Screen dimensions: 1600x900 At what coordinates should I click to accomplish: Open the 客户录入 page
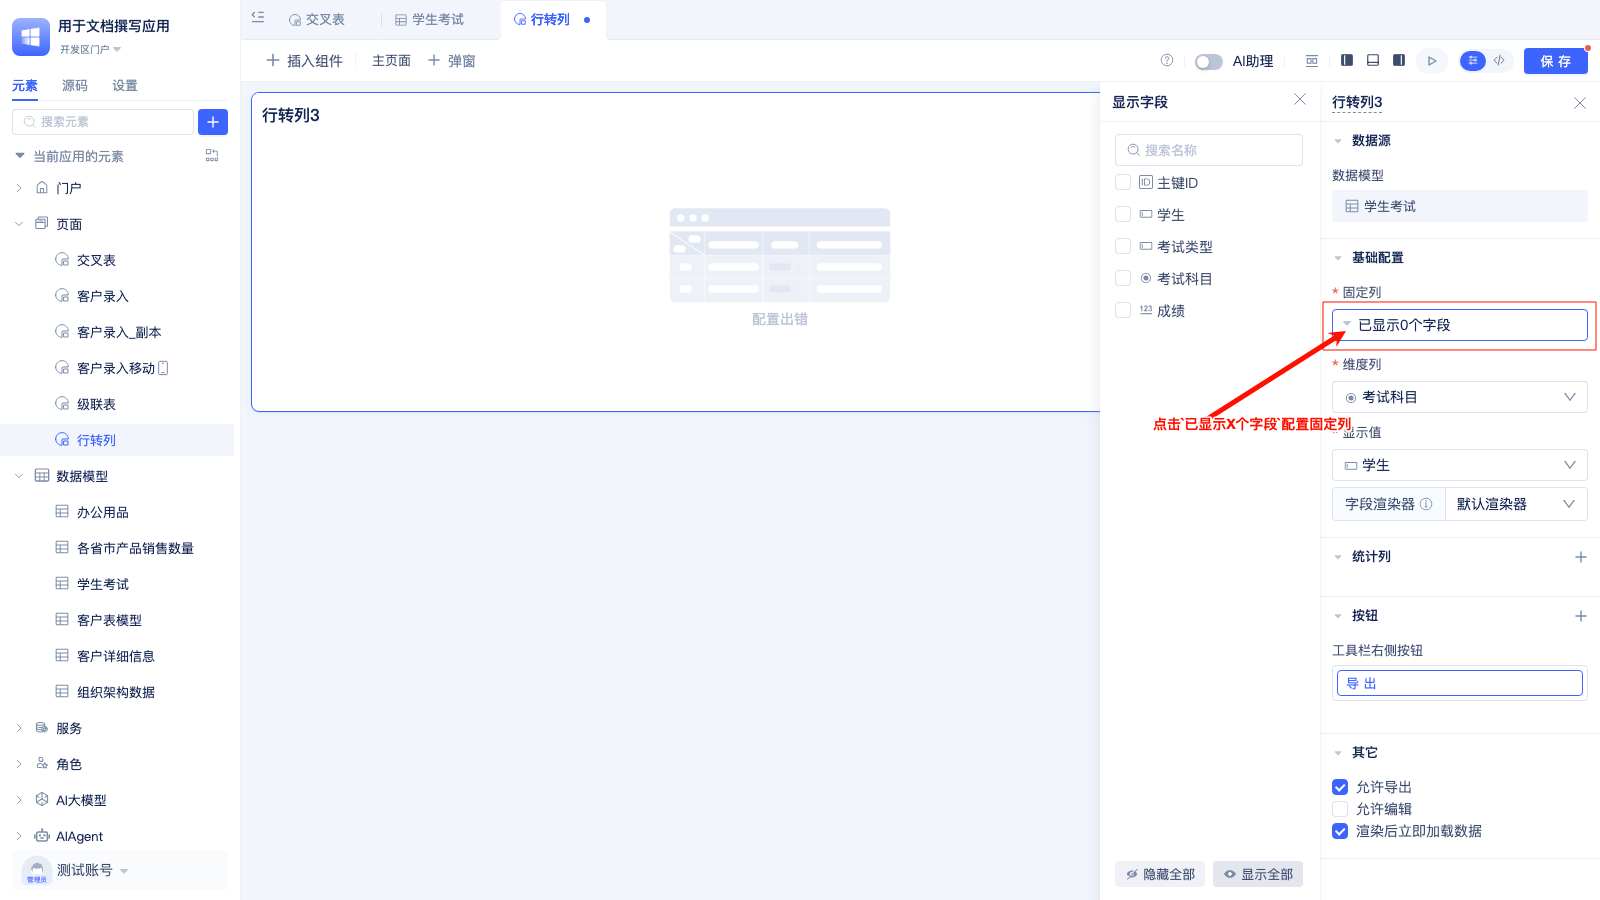102,296
